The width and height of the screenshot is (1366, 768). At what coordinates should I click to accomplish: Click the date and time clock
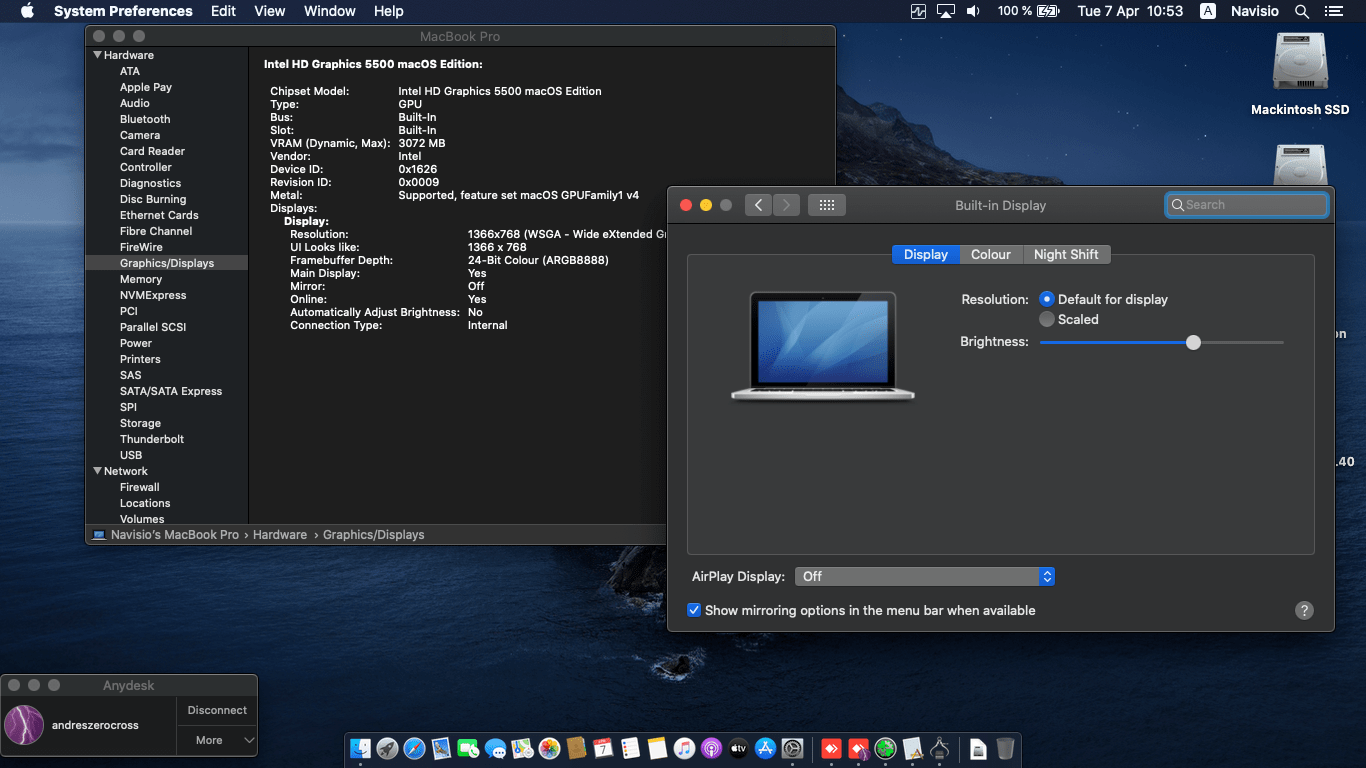(x=1130, y=11)
